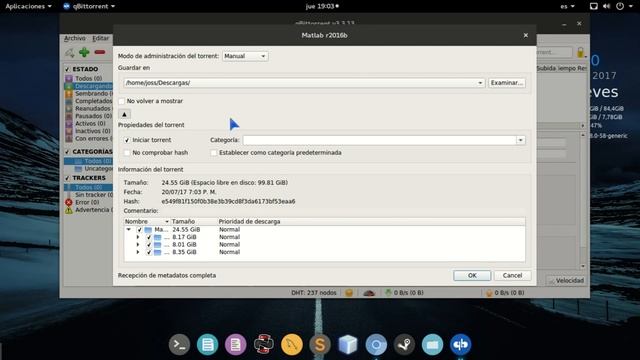The image size is (640, 360).
Task: Expand the 8.17 GiB folder tree arrow
Action: [x=138, y=237]
